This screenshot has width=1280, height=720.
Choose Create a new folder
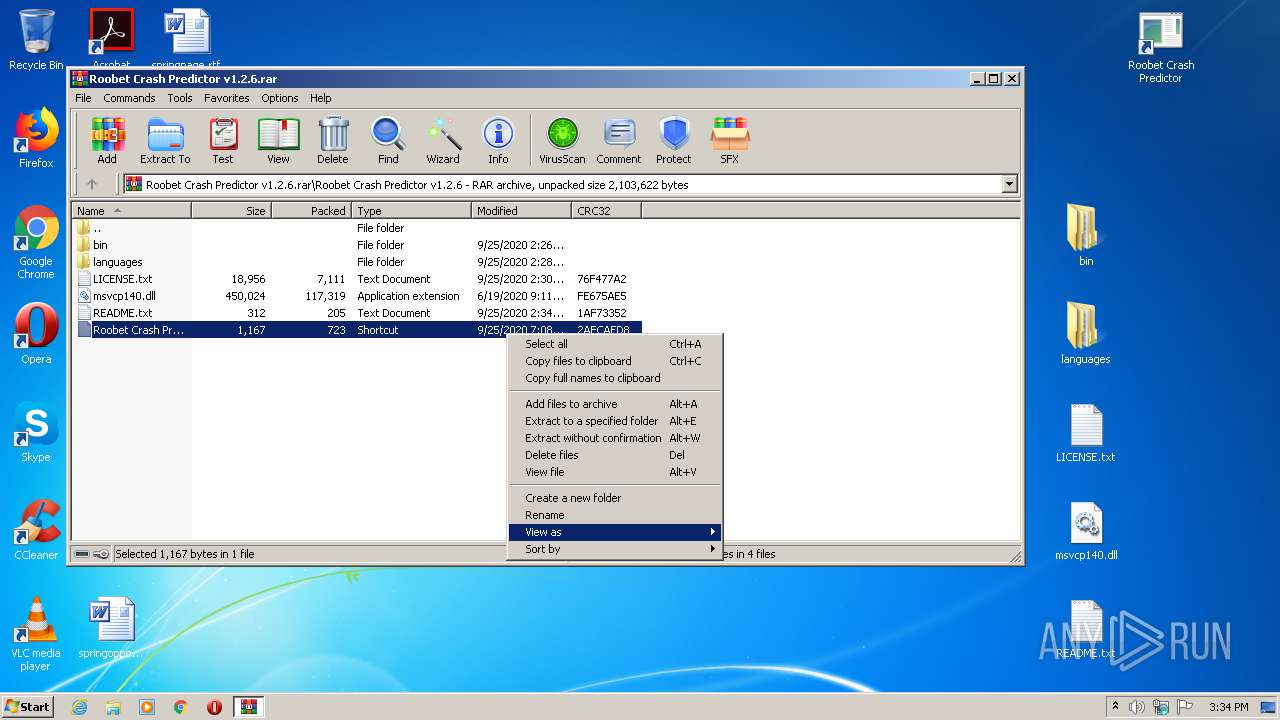click(x=614, y=498)
